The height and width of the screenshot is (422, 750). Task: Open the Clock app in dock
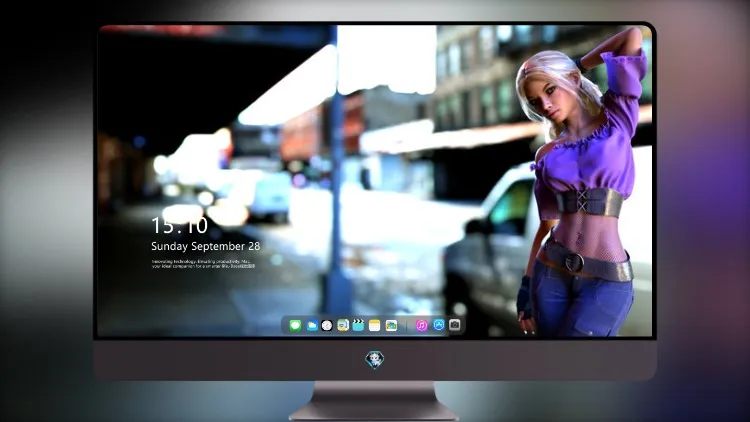coord(327,326)
